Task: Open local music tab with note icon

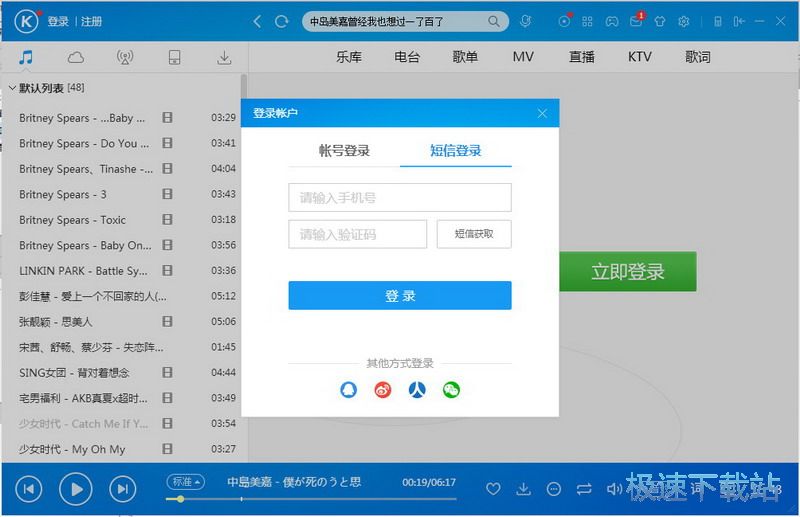Action: pyautogui.click(x=26, y=57)
